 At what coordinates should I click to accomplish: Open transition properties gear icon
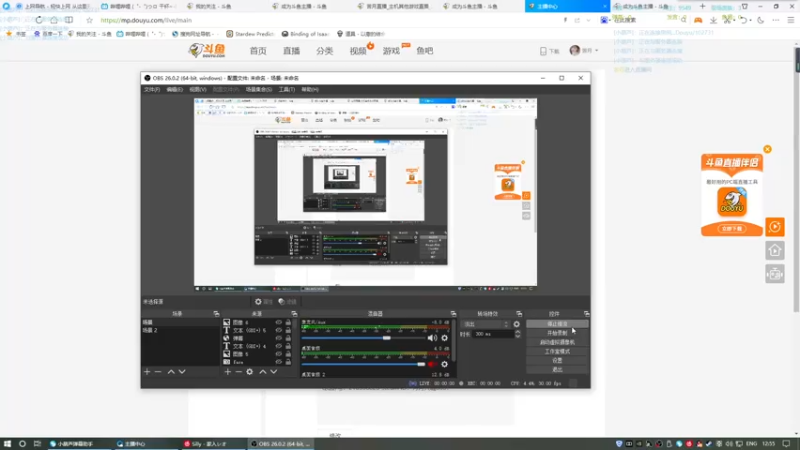pyautogui.click(x=516, y=324)
